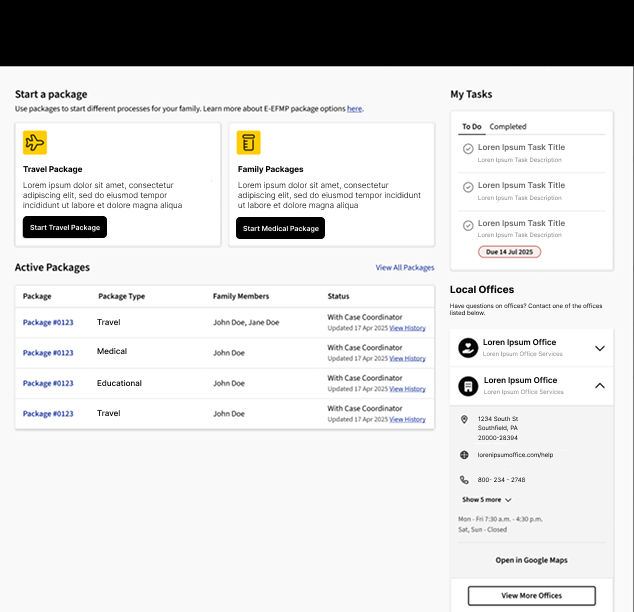
Task: Click the View More Offices button
Action: (531, 596)
